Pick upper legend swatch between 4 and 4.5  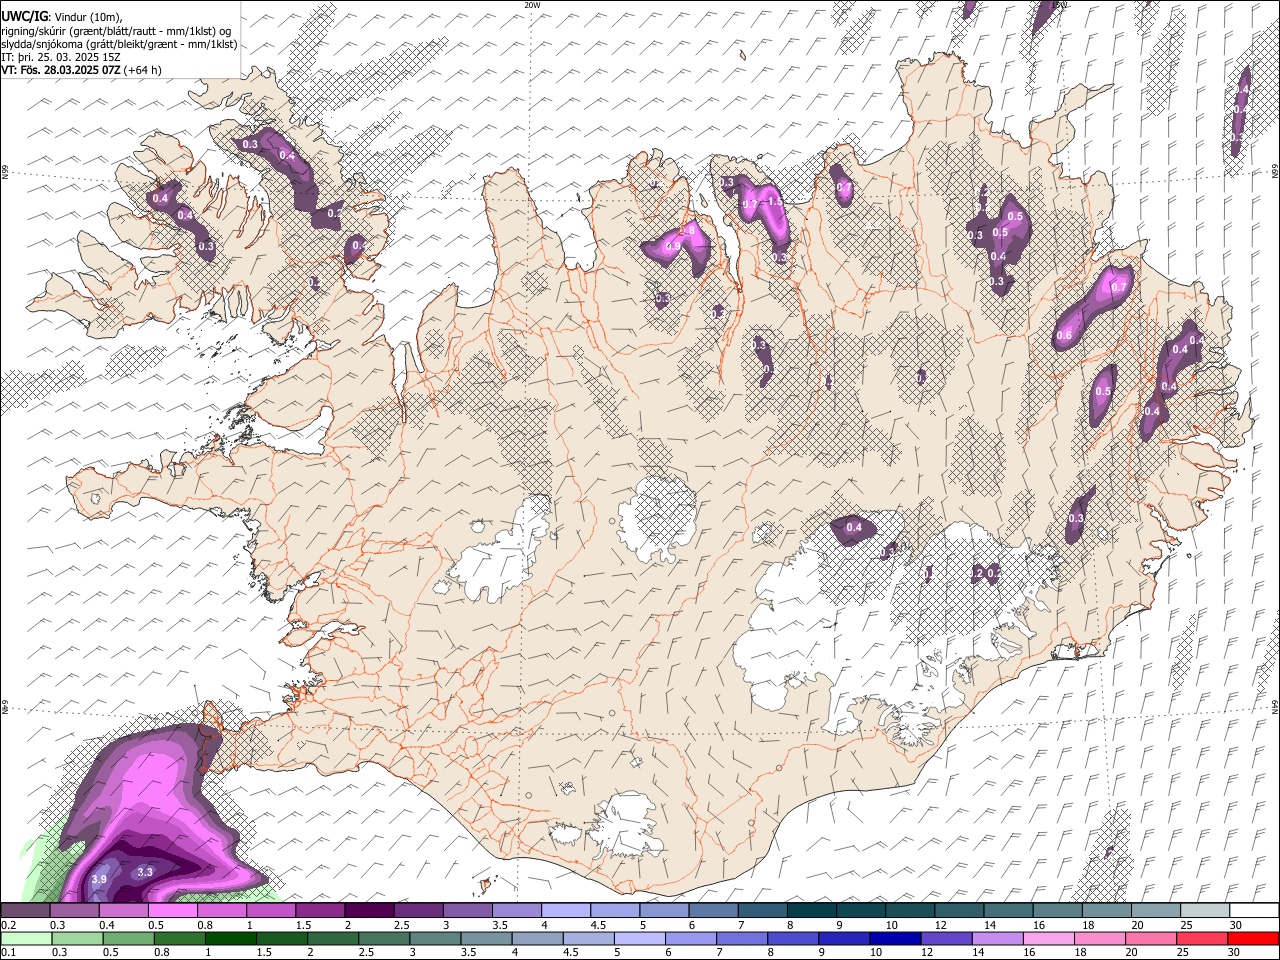[565, 911]
